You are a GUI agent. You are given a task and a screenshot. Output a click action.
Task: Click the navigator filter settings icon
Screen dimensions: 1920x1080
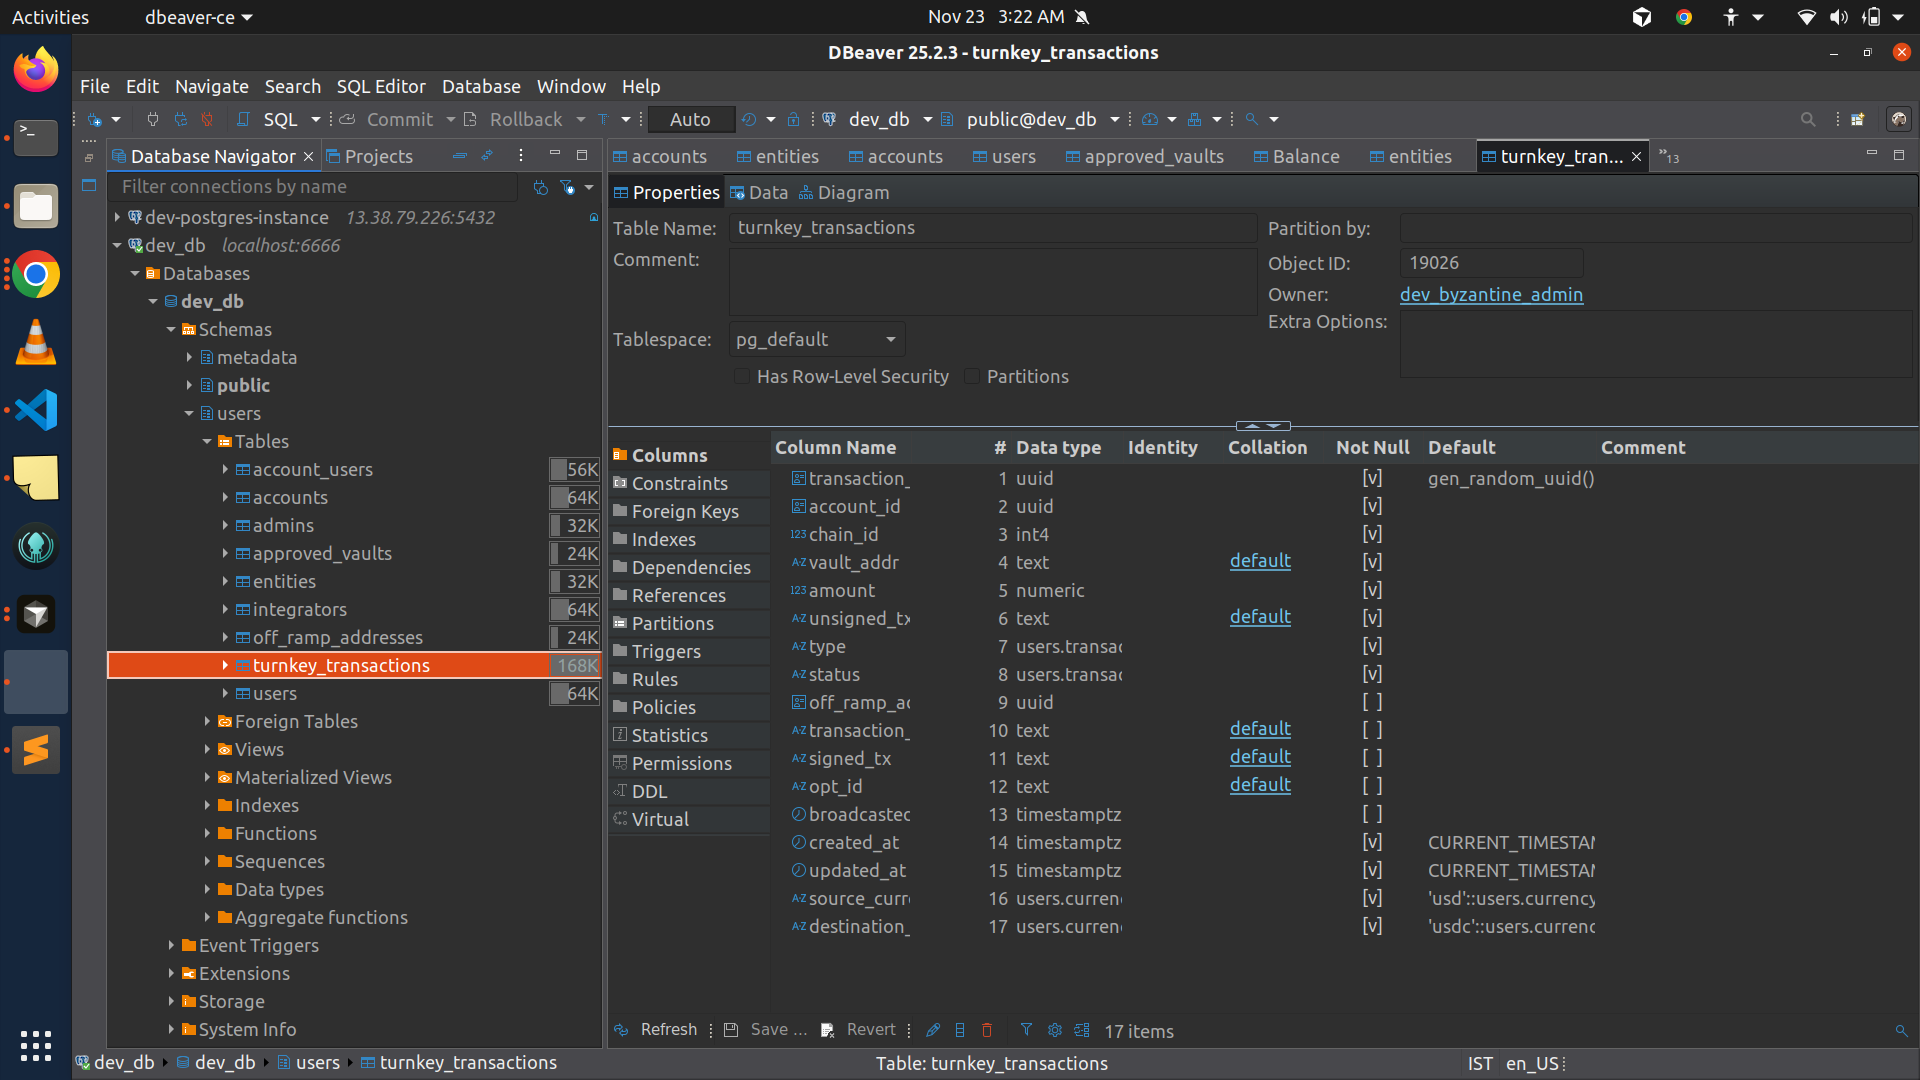pyautogui.click(x=567, y=187)
